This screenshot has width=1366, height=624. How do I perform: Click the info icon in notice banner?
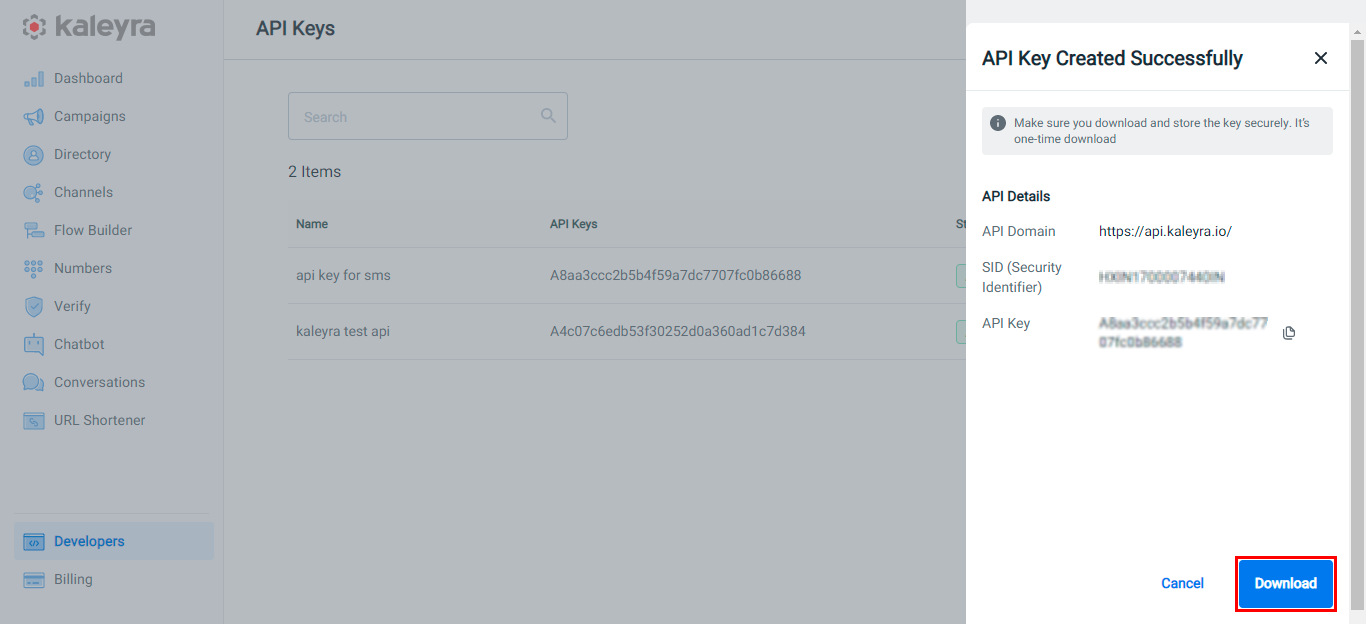tap(998, 123)
